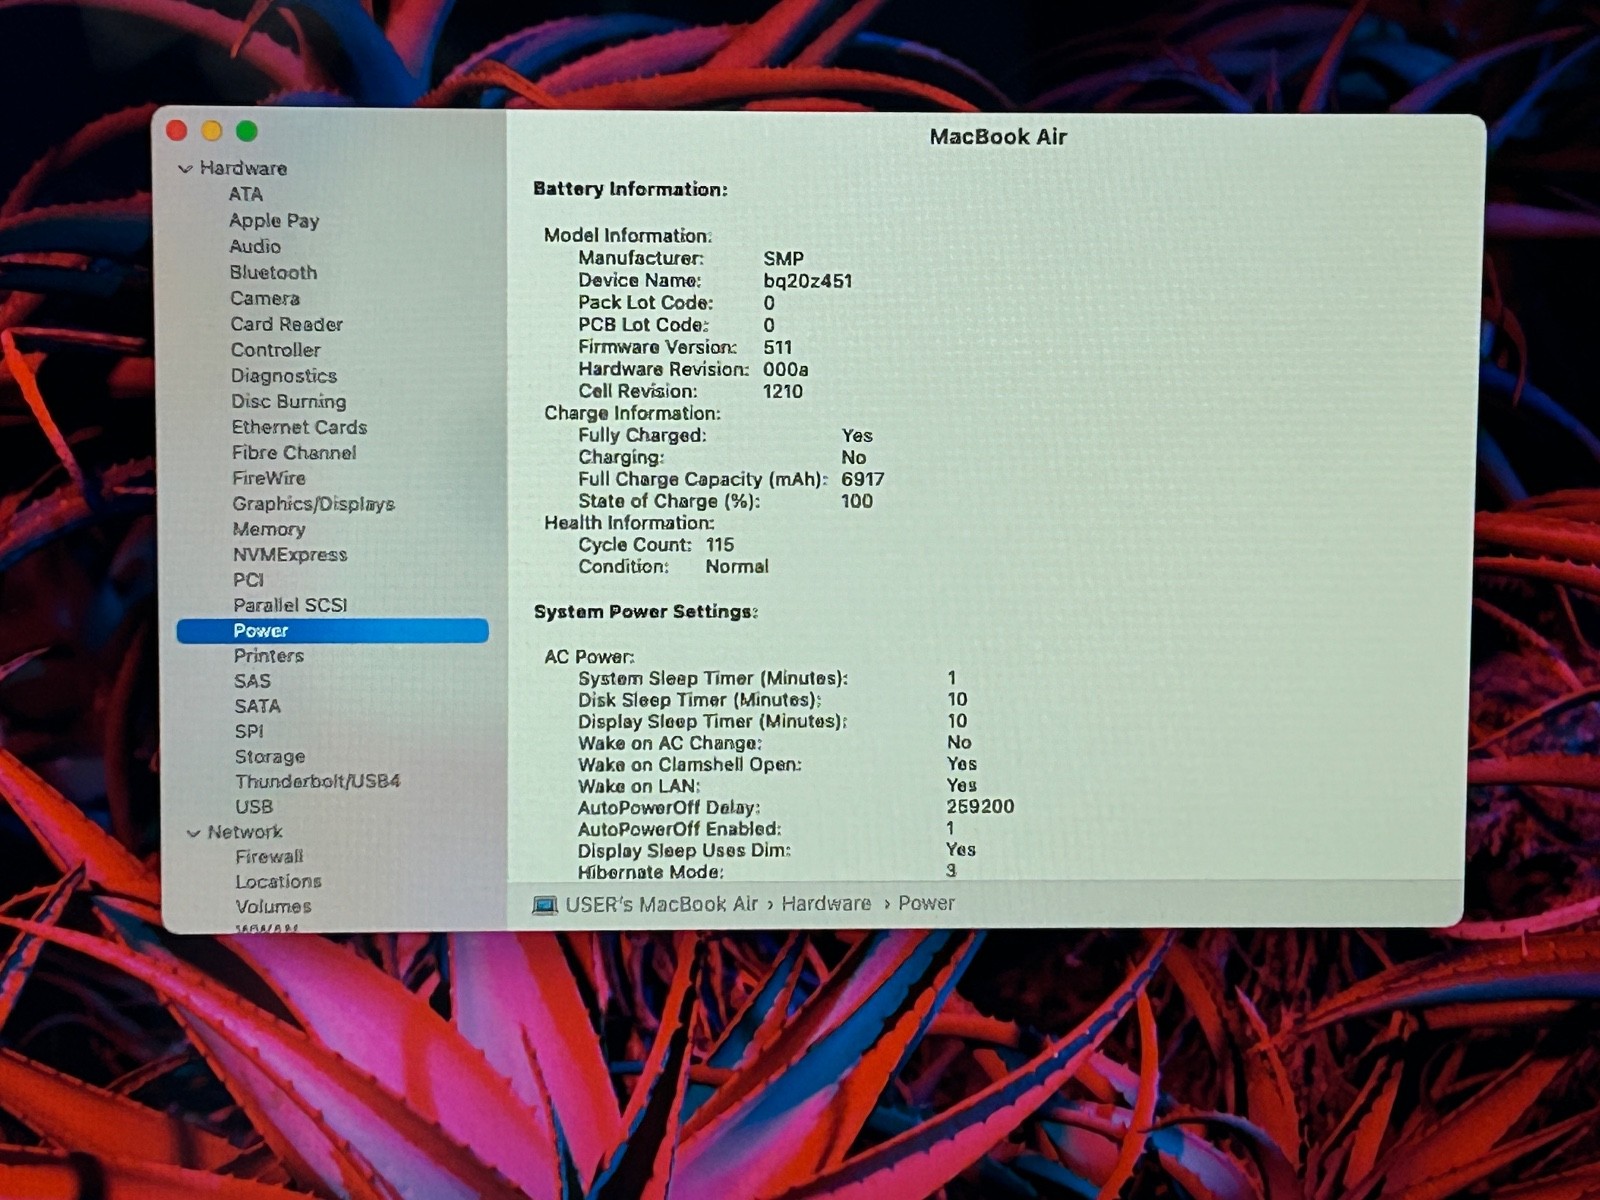Click the laptop icon in path bar
Image resolution: width=1600 pixels, height=1200 pixels.
545,905
